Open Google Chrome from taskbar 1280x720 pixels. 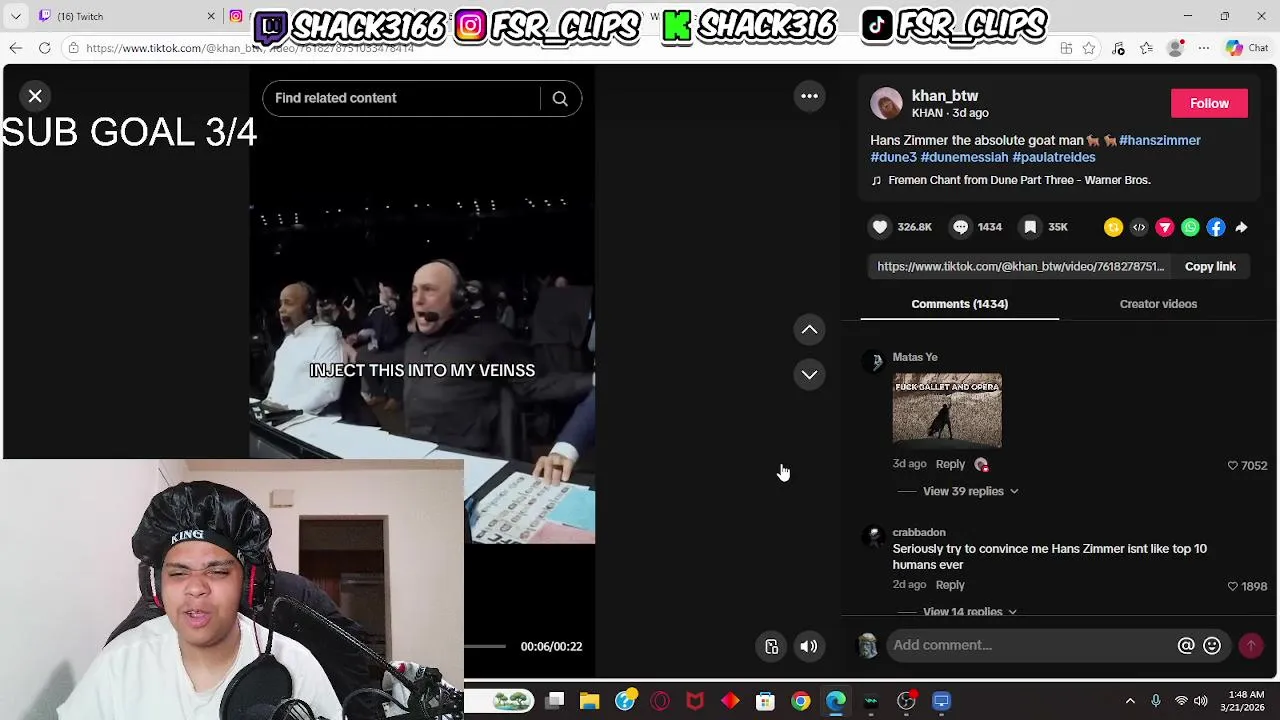point(800,701)
